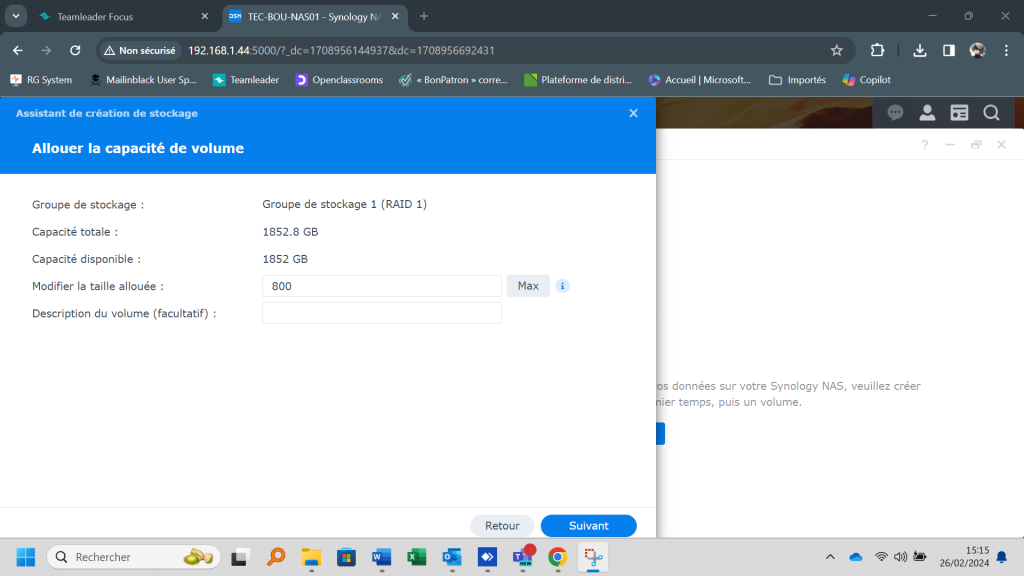Click the info icon beside Max
The image size is (1024, 576).
[562, 286]
